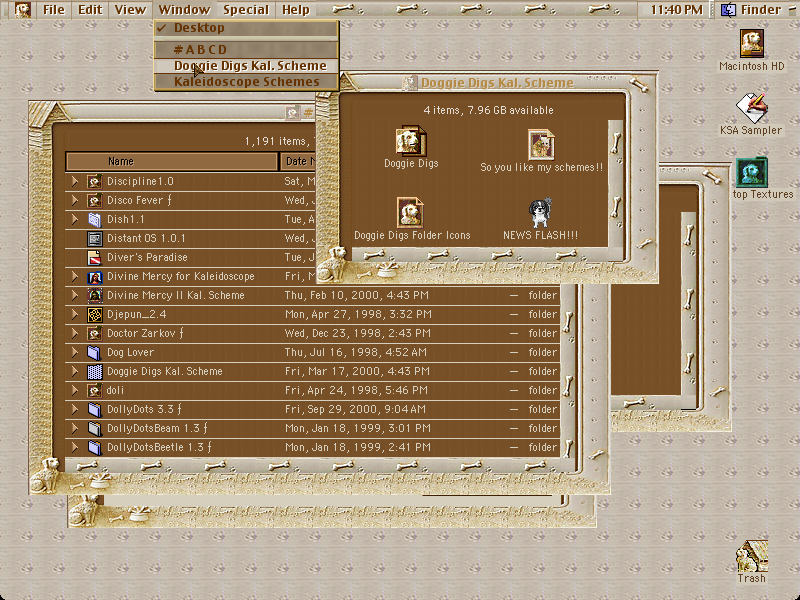Select the 'So you like my schemes!!' document icon
The height and width of the screenshot is (600, 800).
pos(541,144)
